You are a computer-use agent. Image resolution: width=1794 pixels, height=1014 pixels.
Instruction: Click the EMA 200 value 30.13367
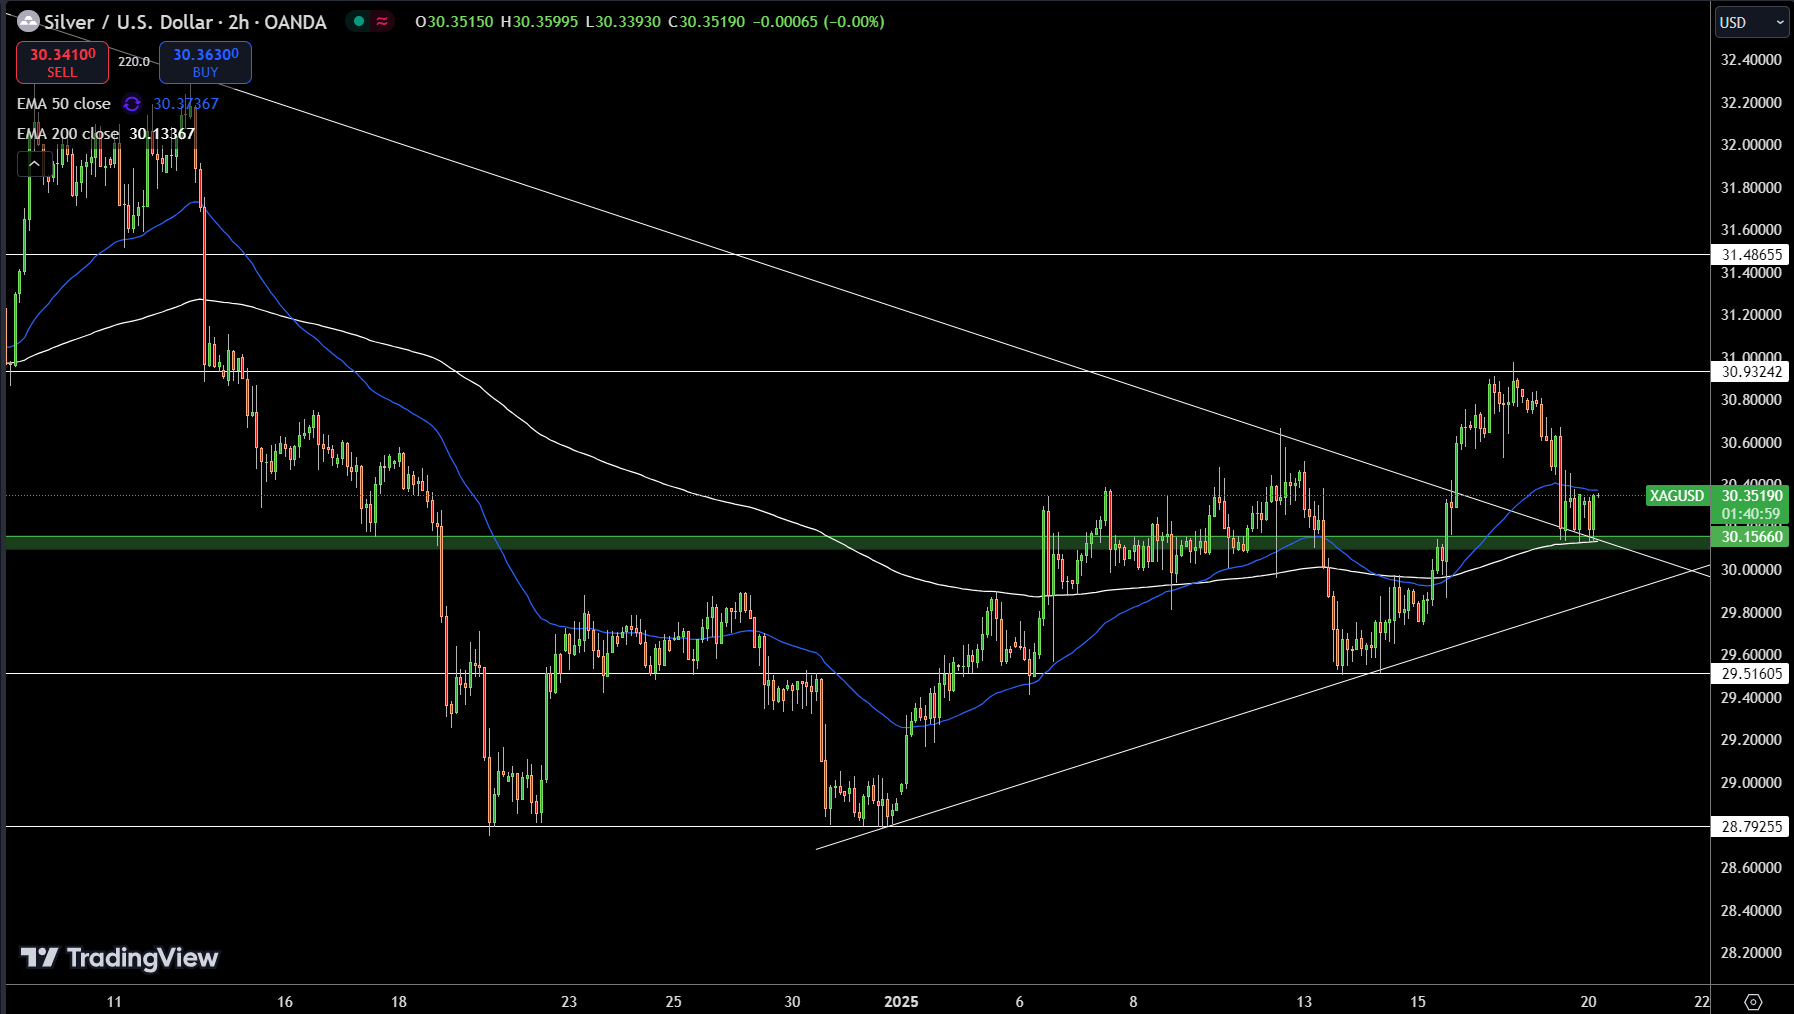tap(162, 134)
